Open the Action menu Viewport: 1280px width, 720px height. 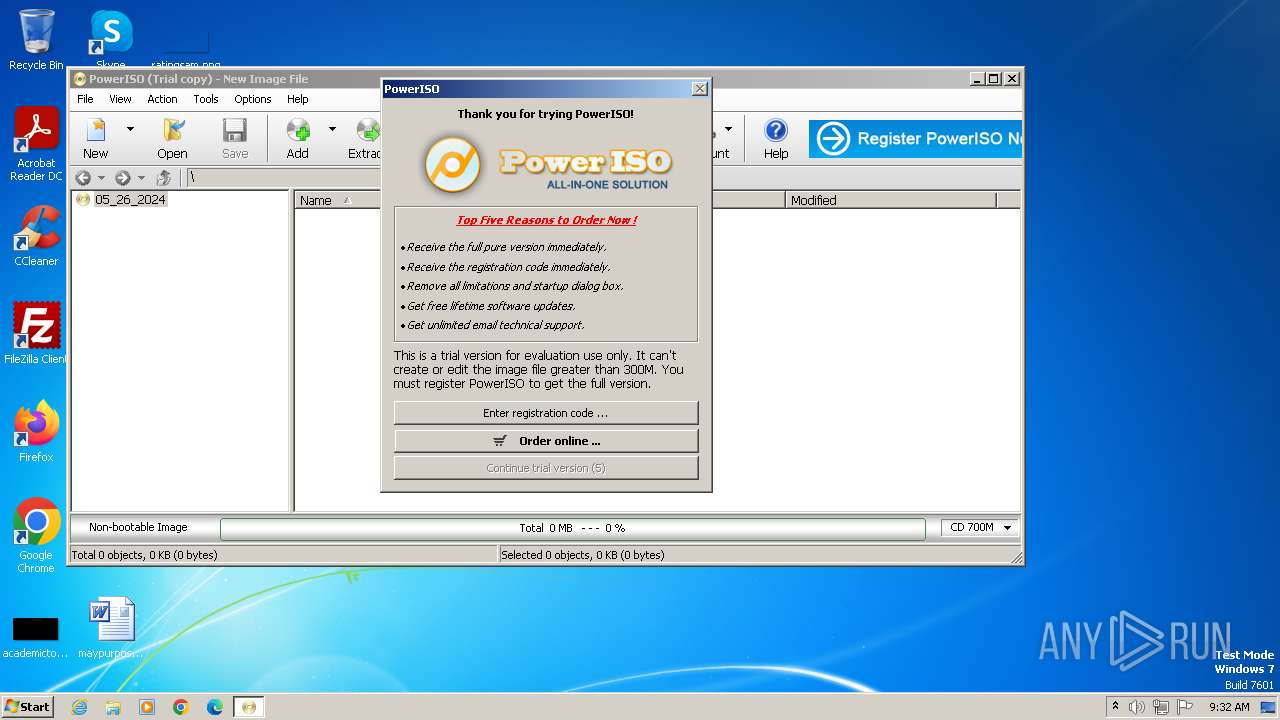(x=162, y=99)
